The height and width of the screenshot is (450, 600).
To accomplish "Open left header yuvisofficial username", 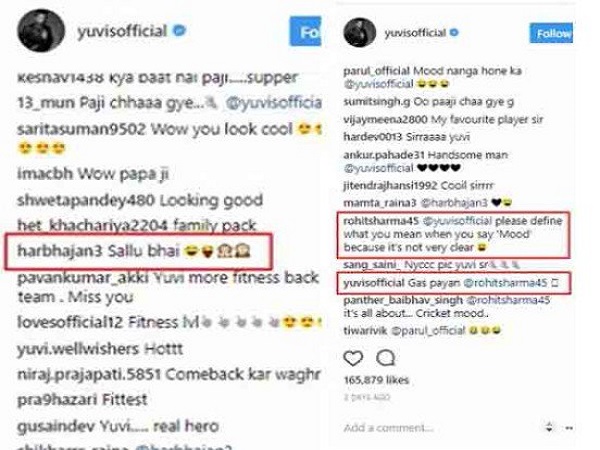I will pos(122,31).
